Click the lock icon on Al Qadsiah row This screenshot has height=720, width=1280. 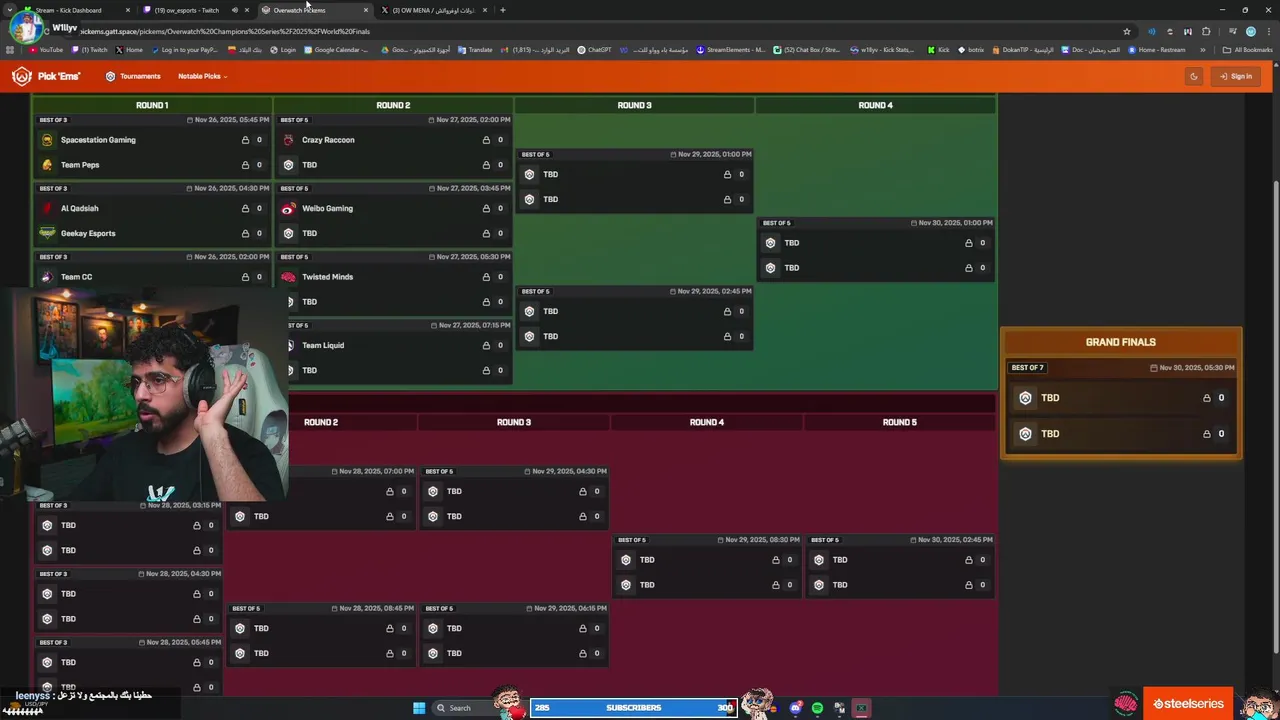[x=245, y=208]
